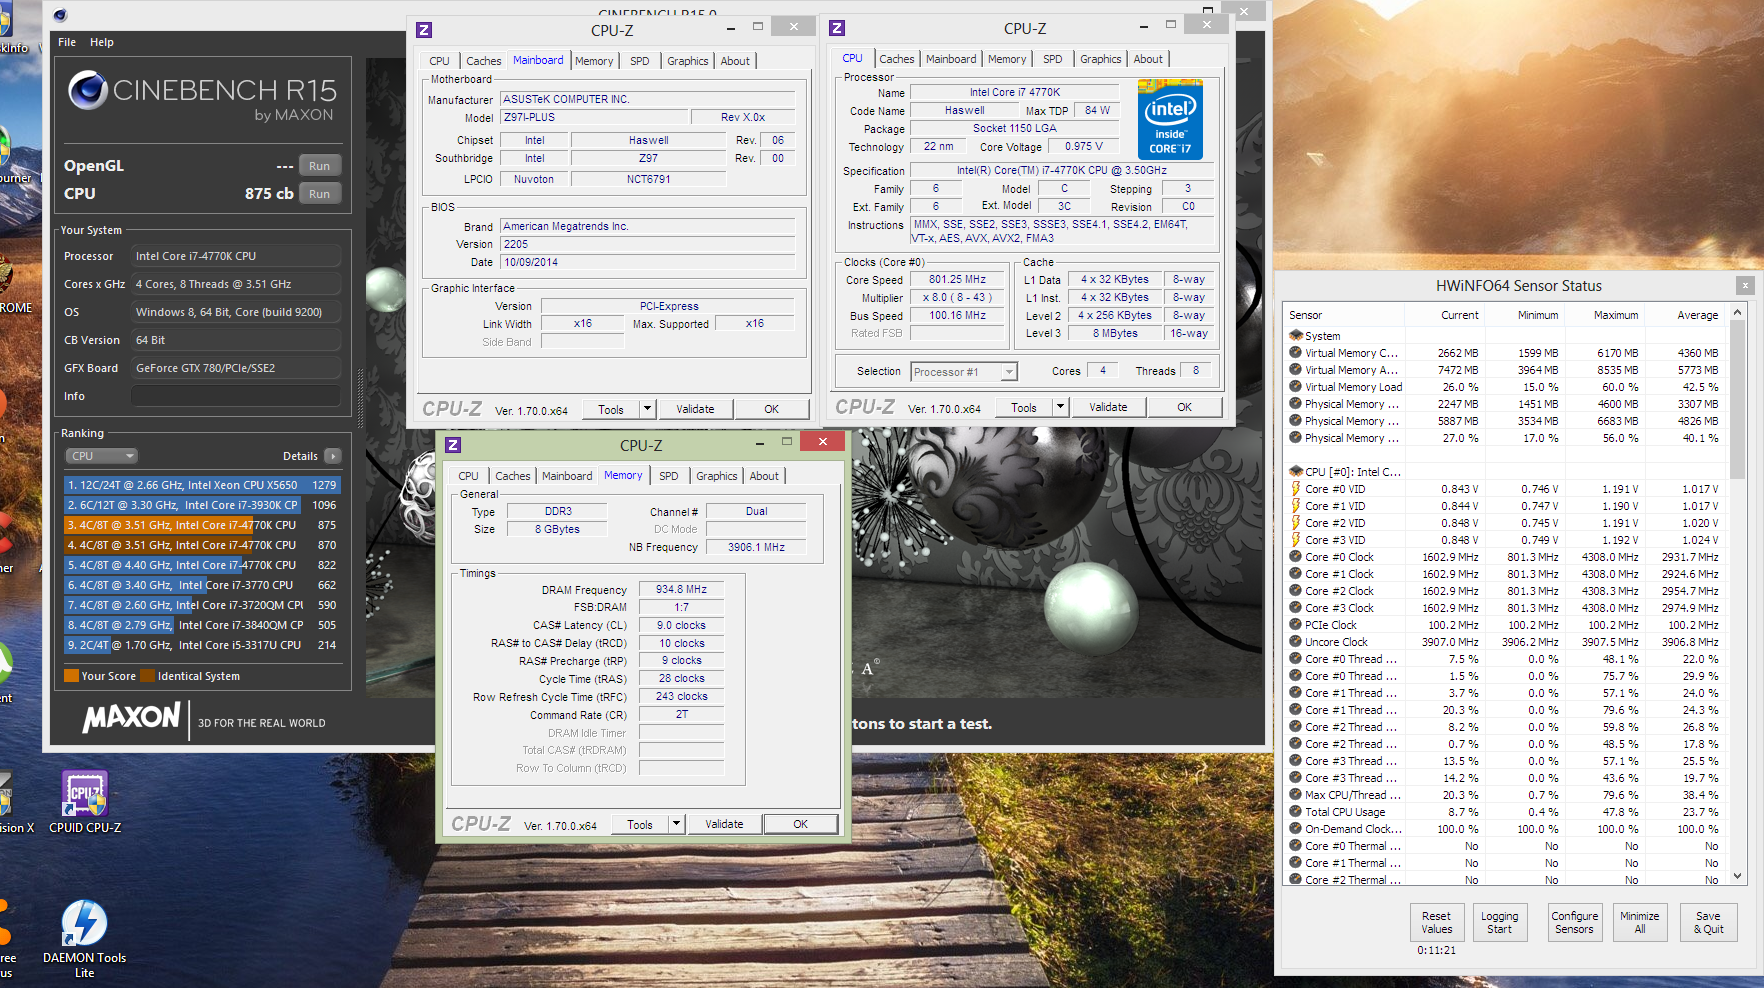1764x988 pixels.
Task: Select the Total CPU Usage sensor icon
Action: (1296, 812)
